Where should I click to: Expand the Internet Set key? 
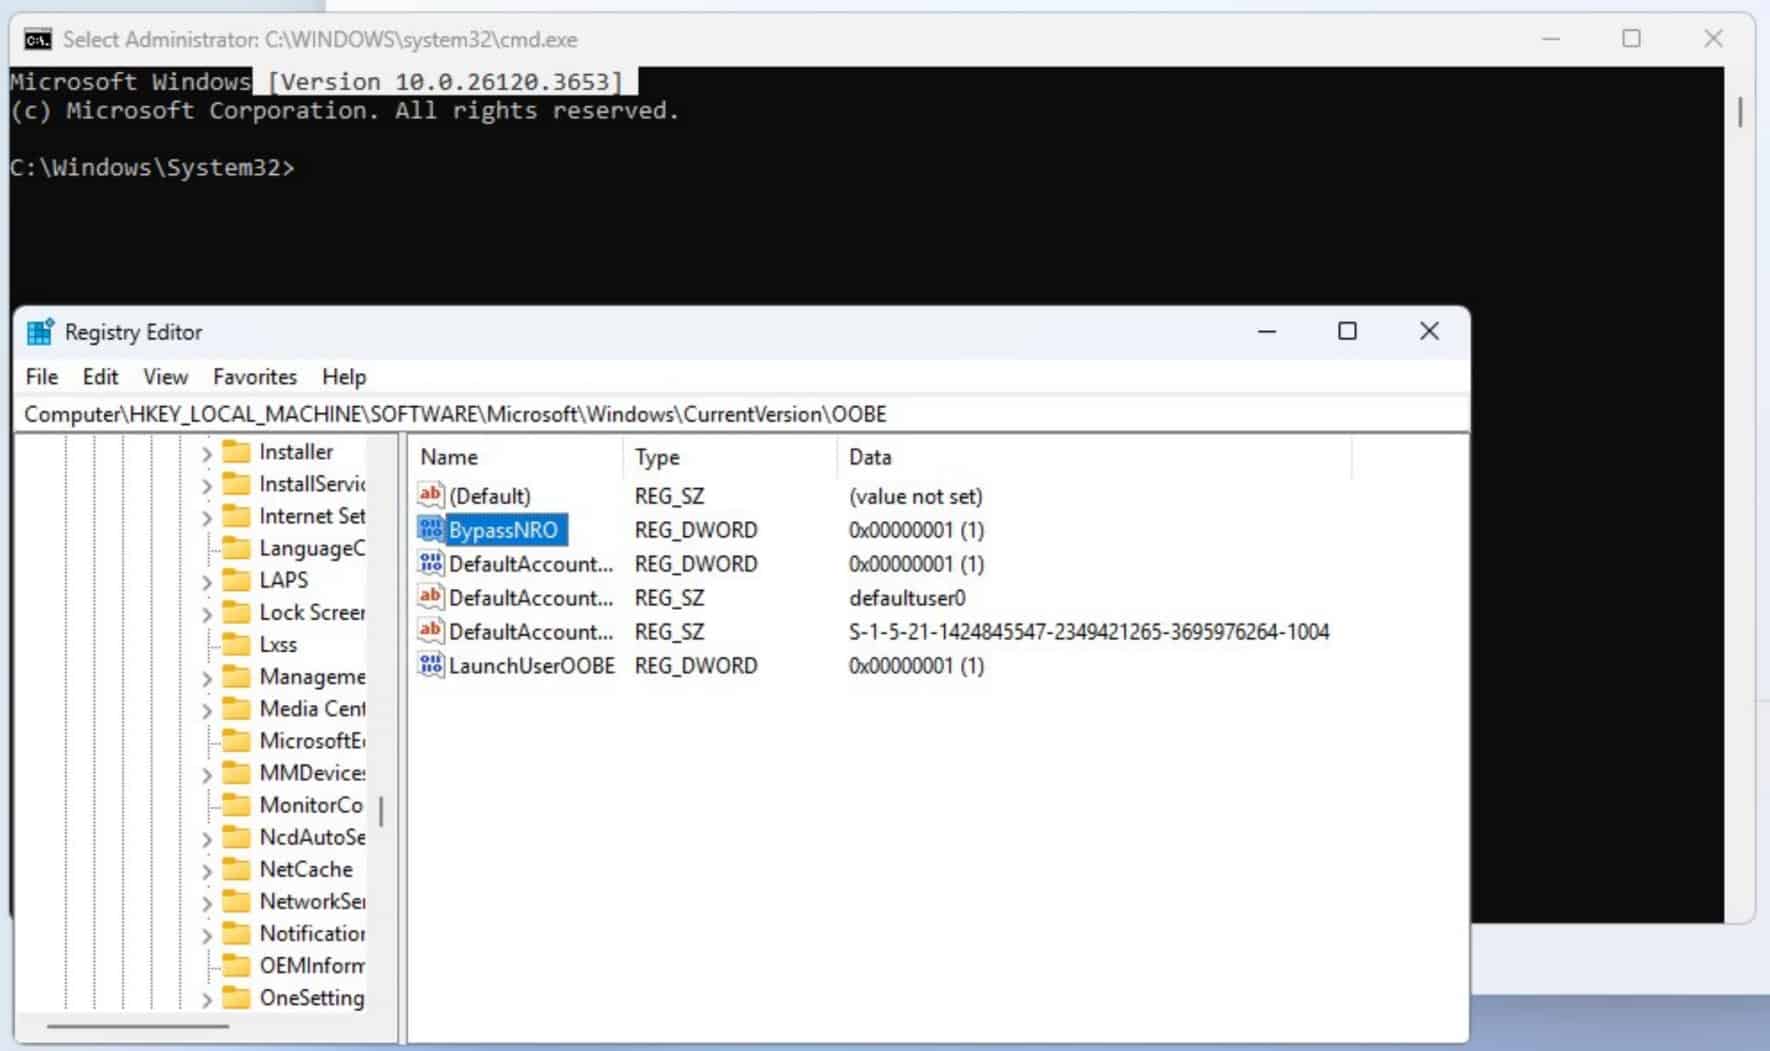coord(207,517)
